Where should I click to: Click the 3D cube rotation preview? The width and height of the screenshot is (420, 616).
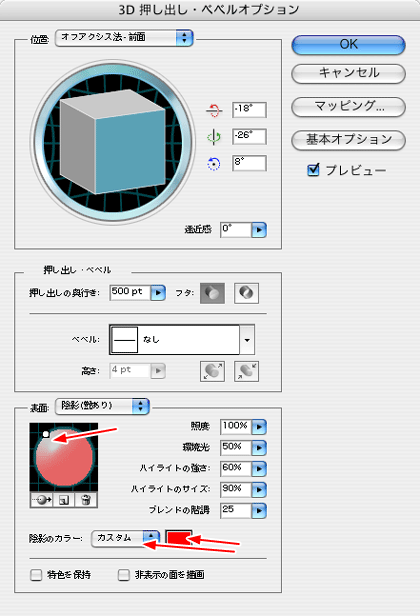pyautogui.click(x=113, y=142)
